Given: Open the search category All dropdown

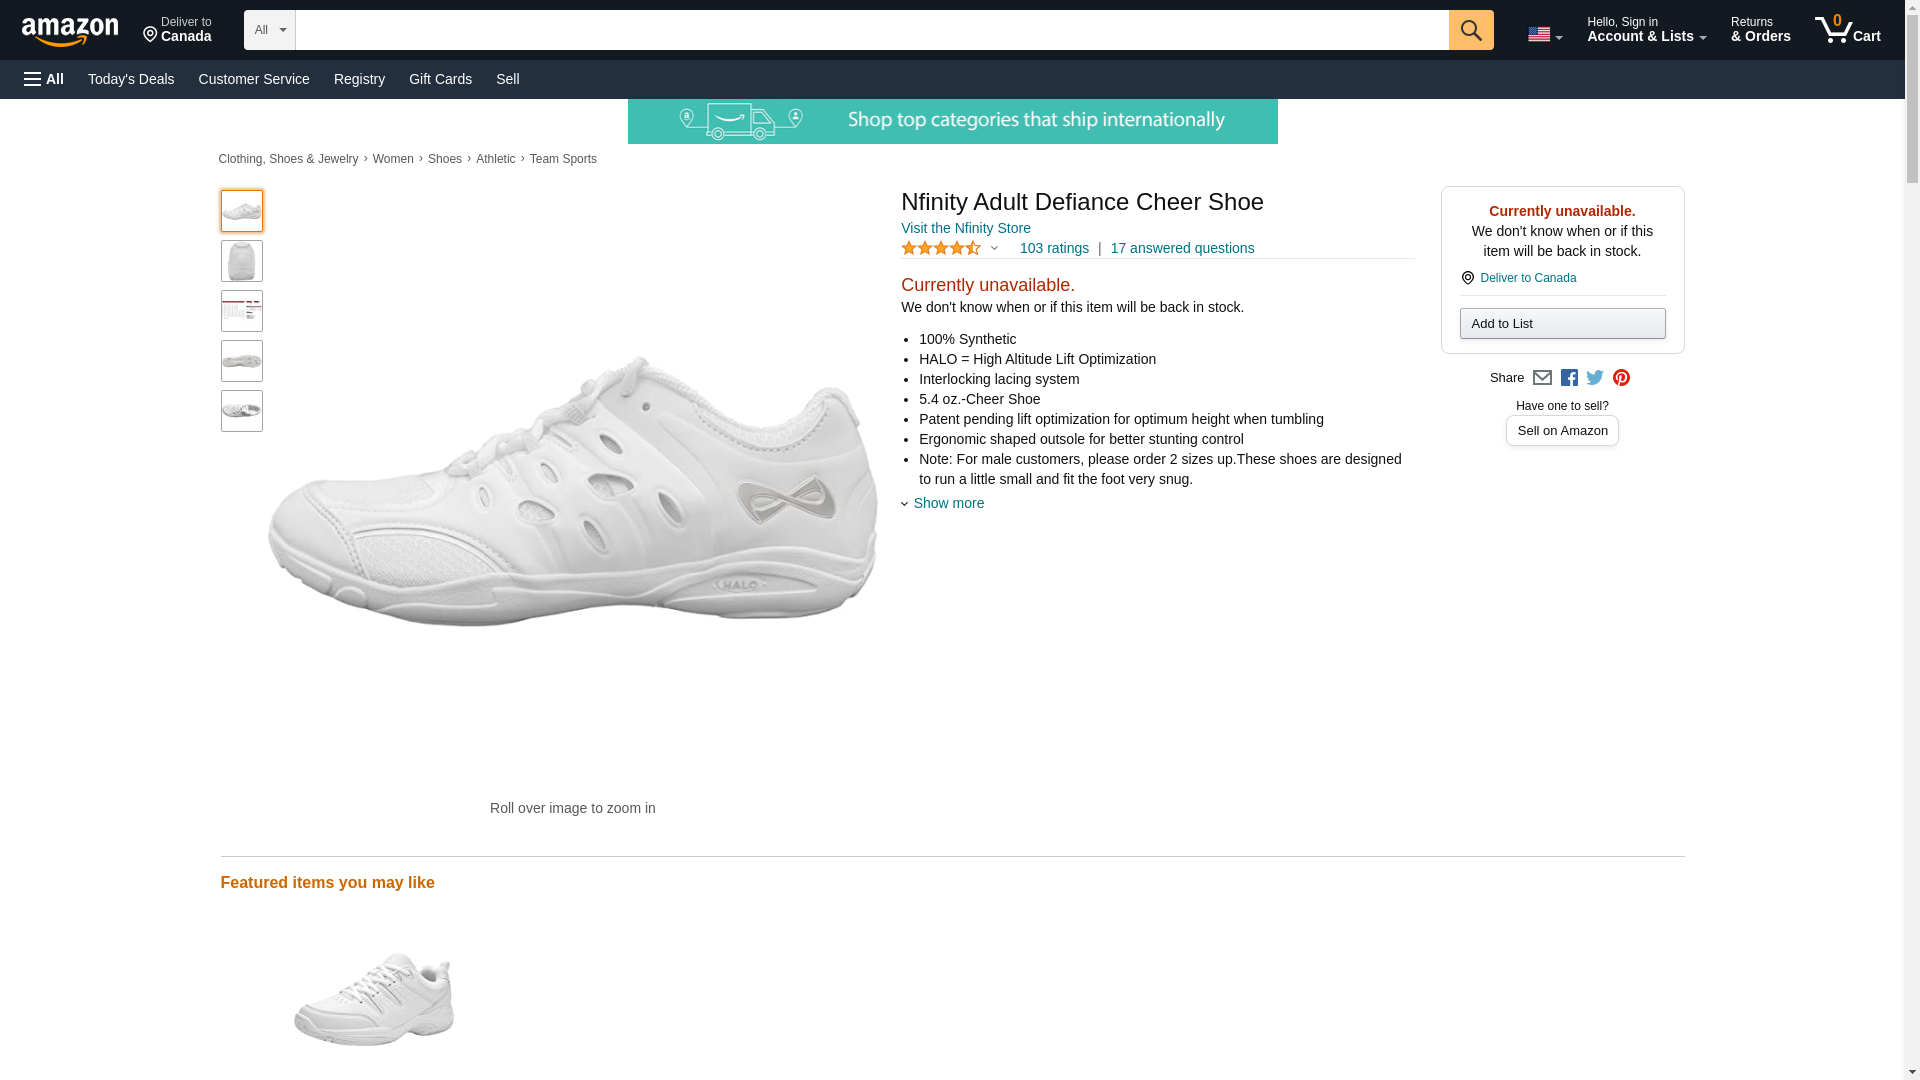Looking at the screenshot, I should coord(269,30).
